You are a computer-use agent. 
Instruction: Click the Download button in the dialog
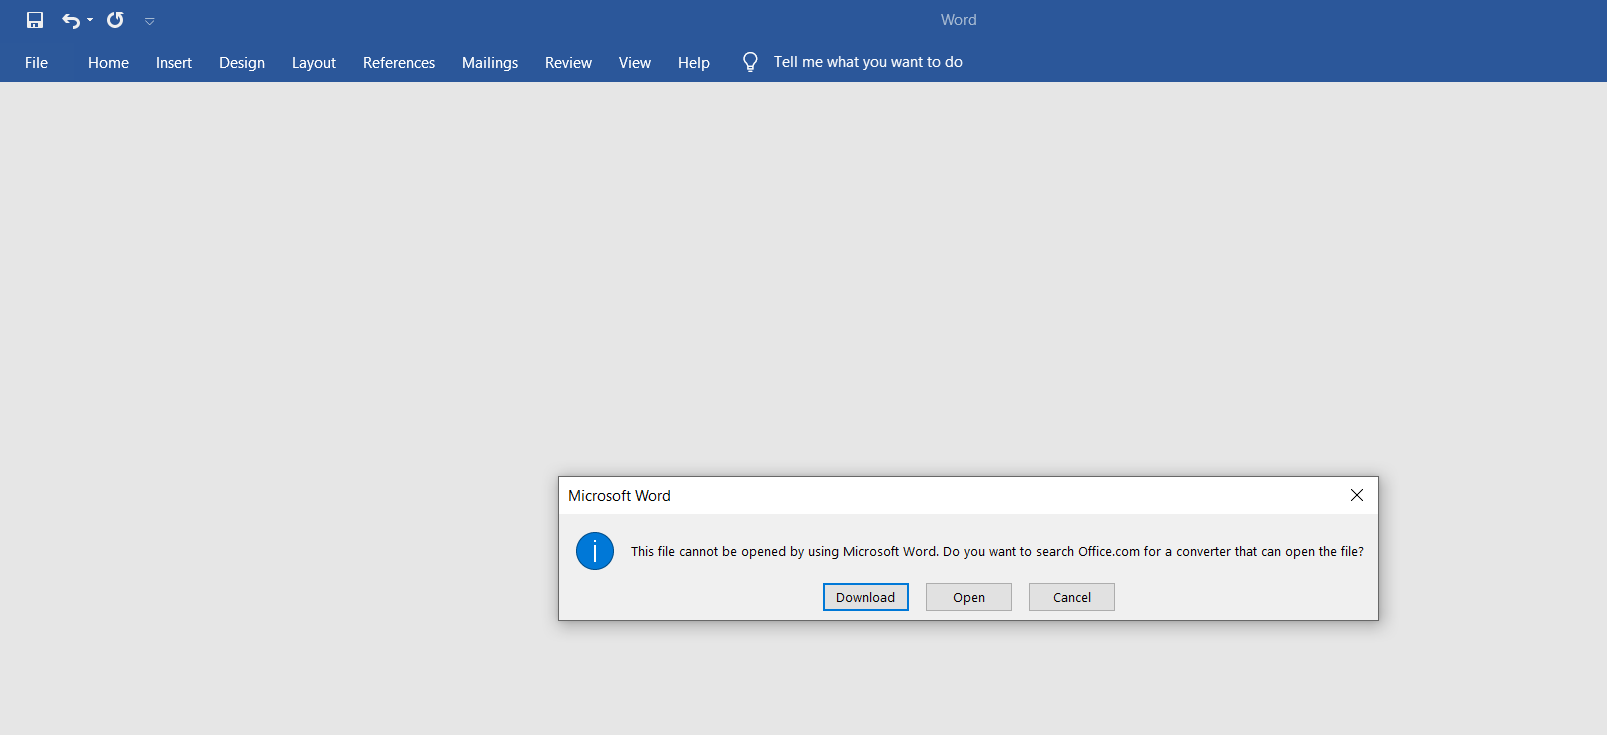[x=866, y=597]
